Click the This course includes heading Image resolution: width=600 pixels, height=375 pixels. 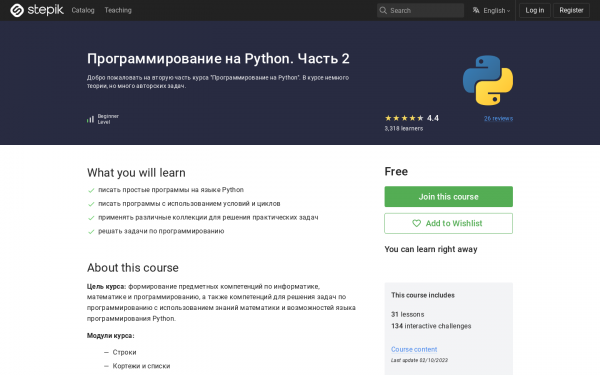(423, 295)
